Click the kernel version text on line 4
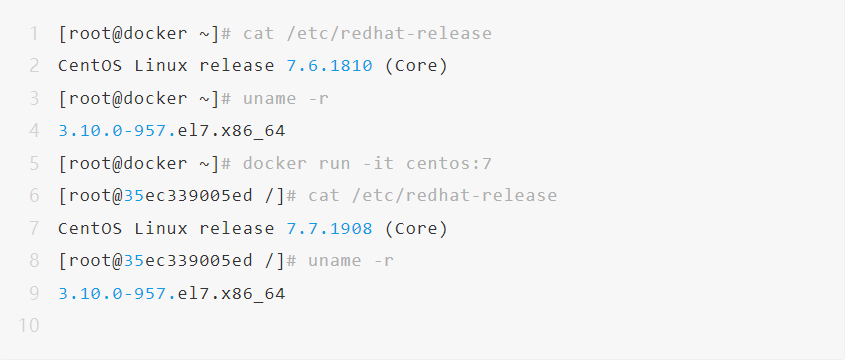 point(172,131)
